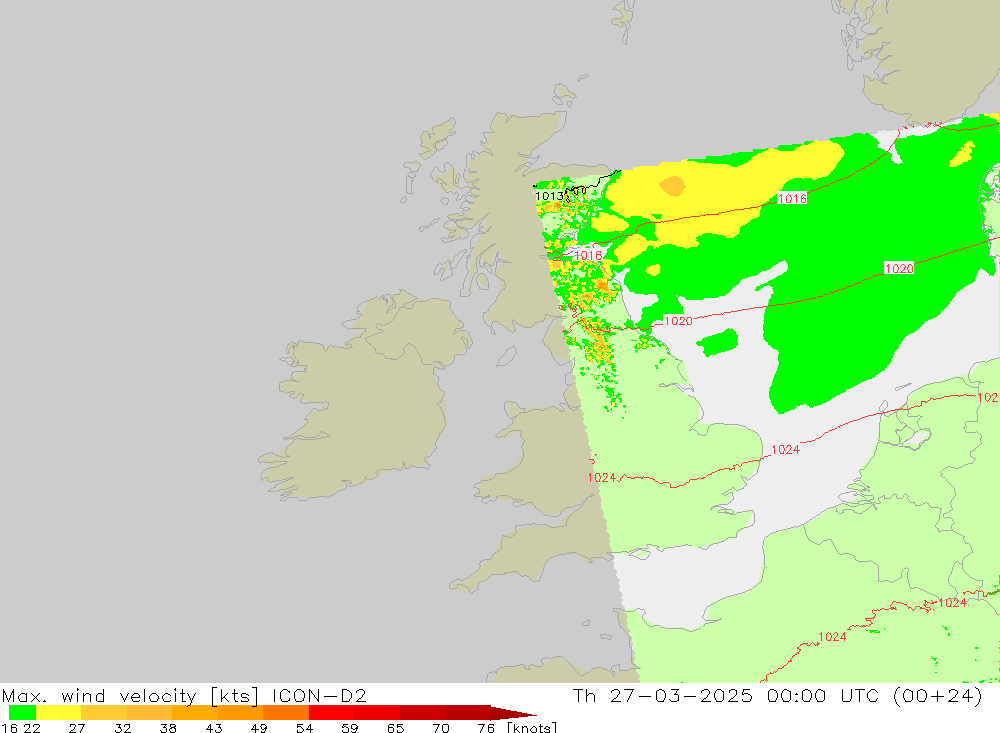
Task: Click the legend value '43'
Action: [x=214, y=727]
